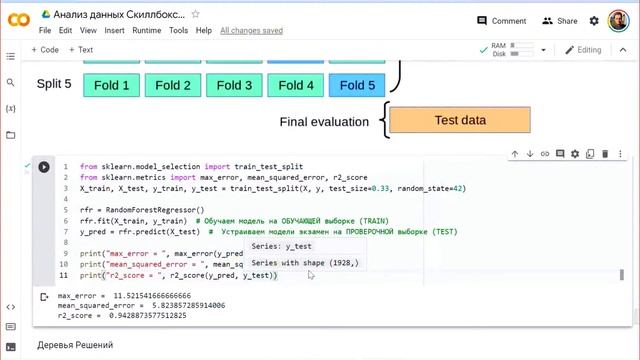This screenshot has width=640, height=360.
Task: Click the Fold 3 box in Split 5
Action: point(234,85)
